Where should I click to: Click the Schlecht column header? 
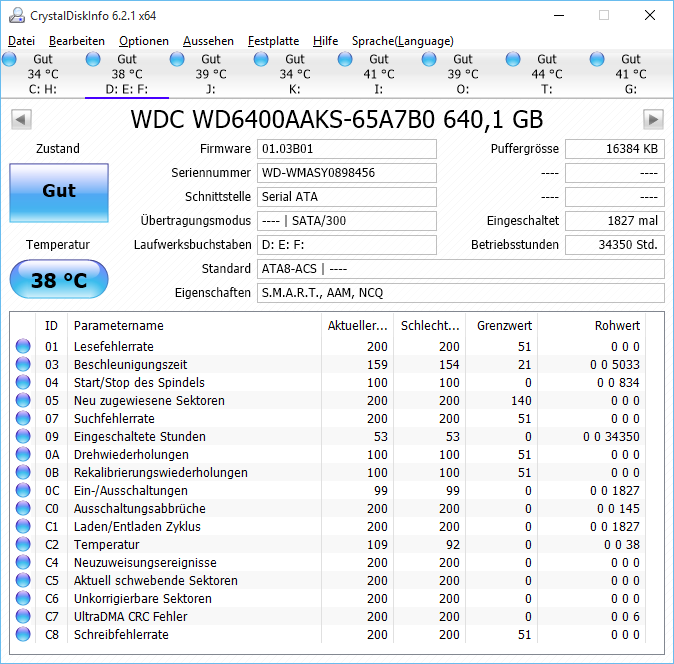(x=430, y=326)
